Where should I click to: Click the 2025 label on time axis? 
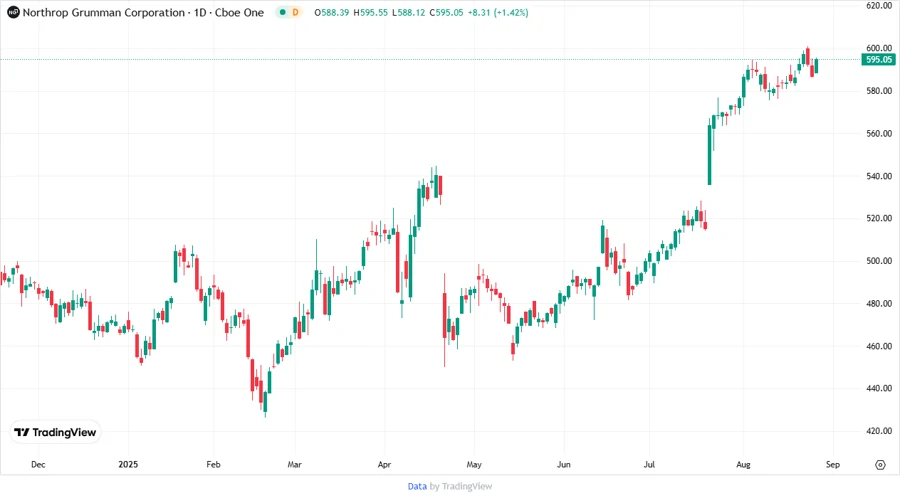[x=127, y=464]
